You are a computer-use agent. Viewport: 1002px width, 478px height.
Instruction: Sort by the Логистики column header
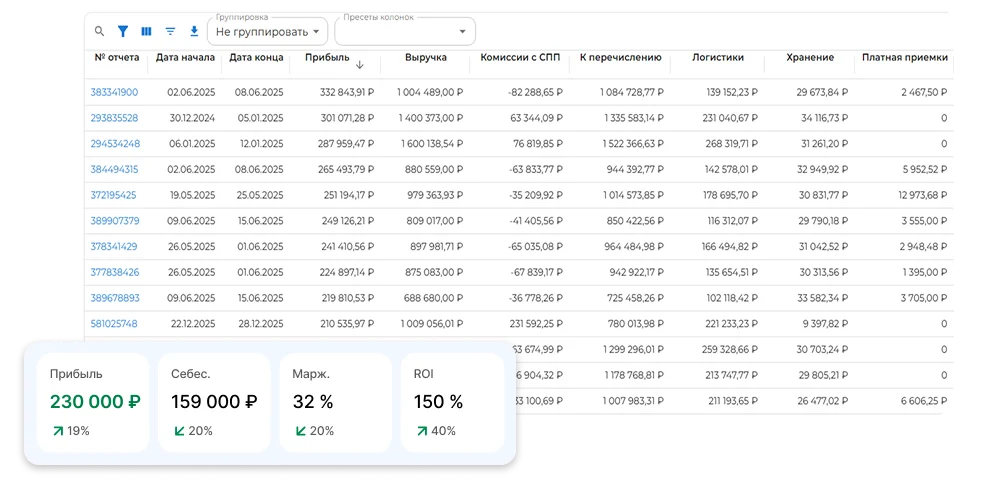pyautogui.click(x=718, y=57)
